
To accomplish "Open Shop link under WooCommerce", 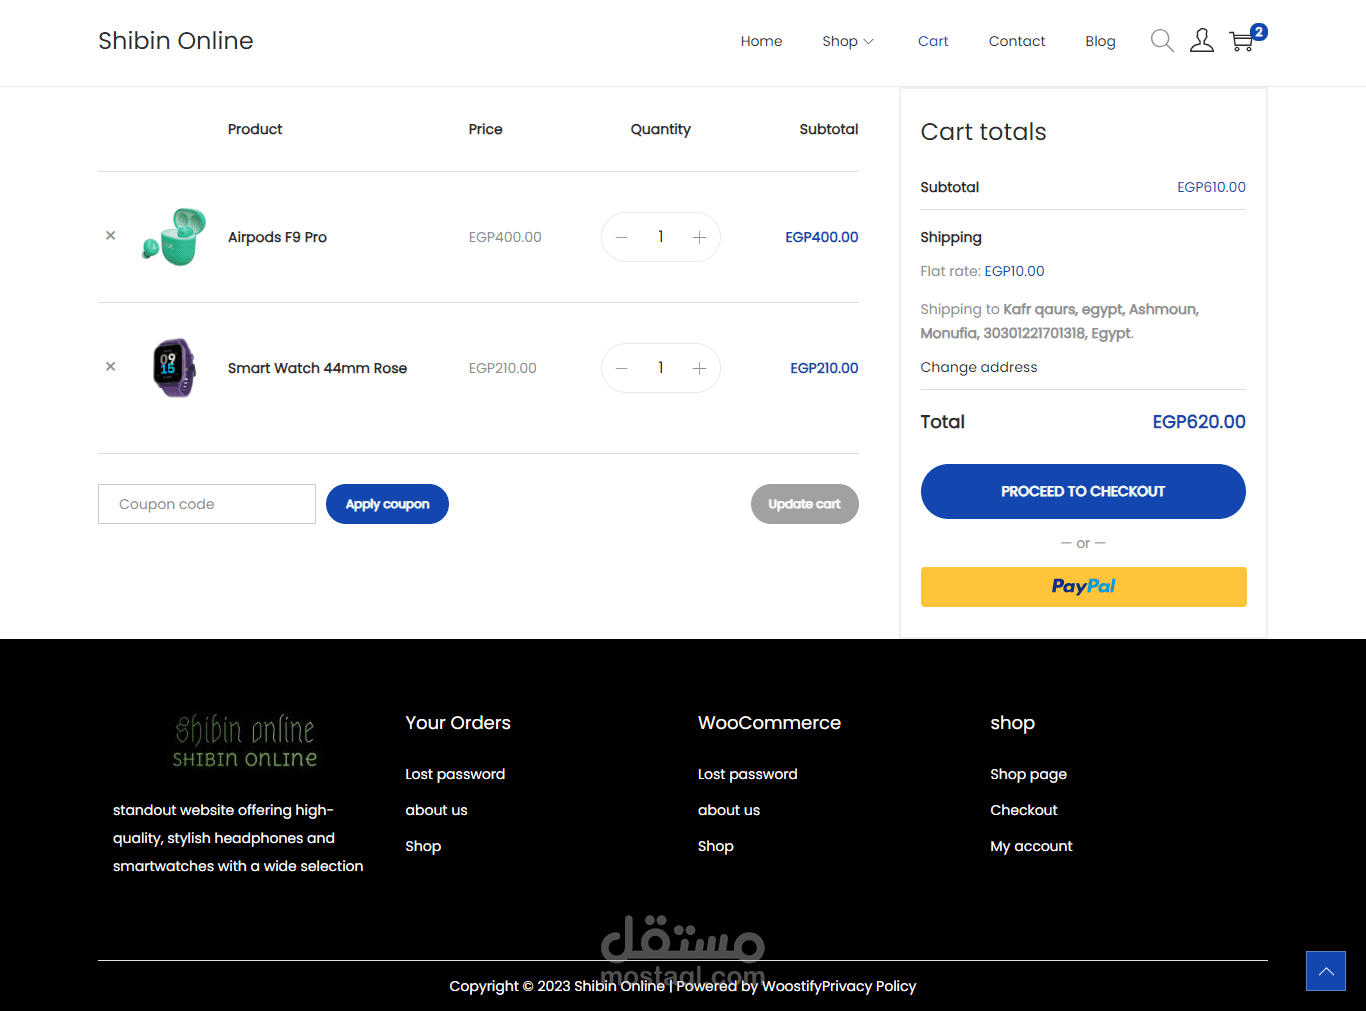I will click(716, 846).
